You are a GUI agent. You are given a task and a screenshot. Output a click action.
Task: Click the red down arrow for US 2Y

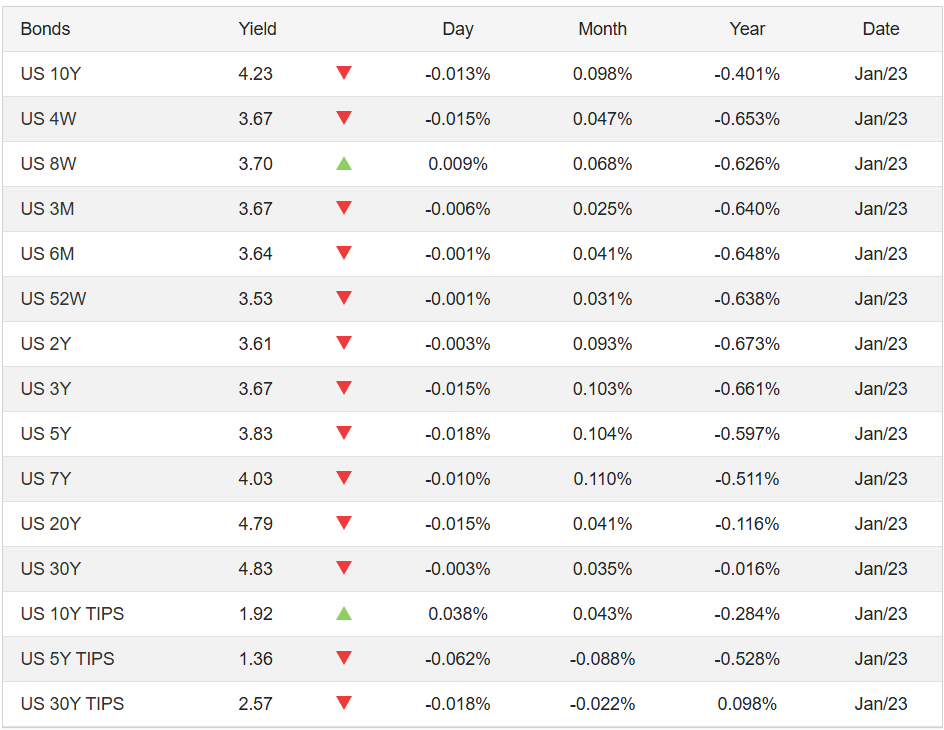344,343
